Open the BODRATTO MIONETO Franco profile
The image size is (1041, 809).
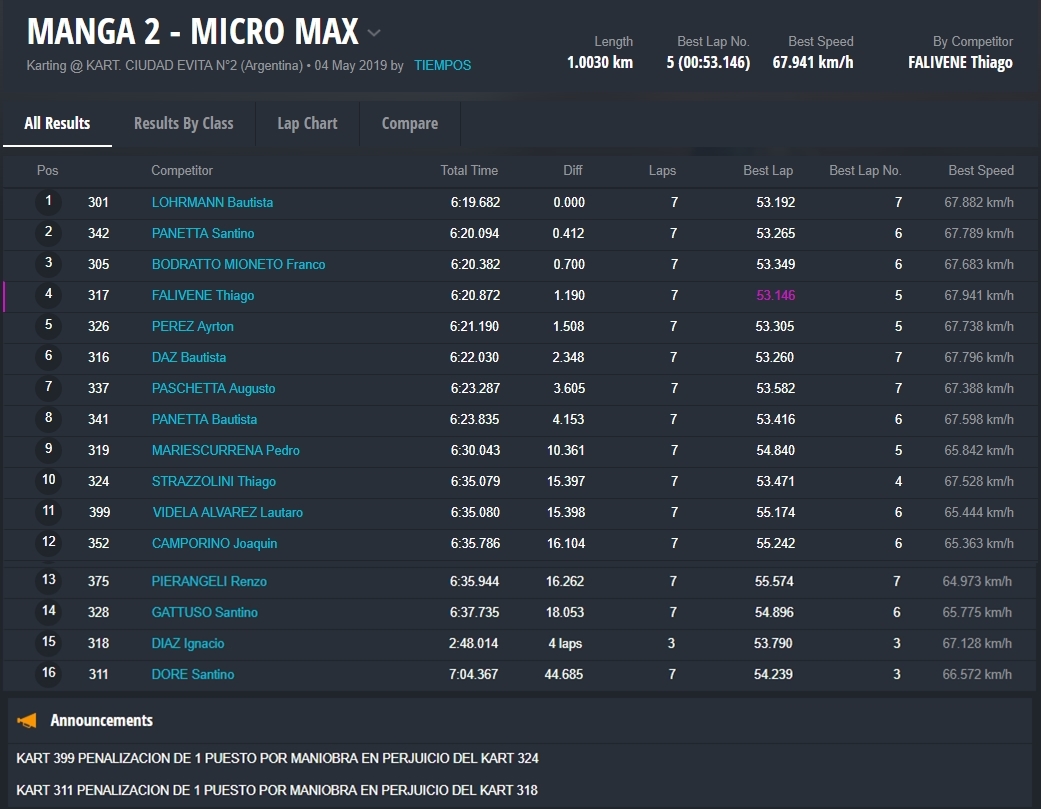(x=238, y=264)
